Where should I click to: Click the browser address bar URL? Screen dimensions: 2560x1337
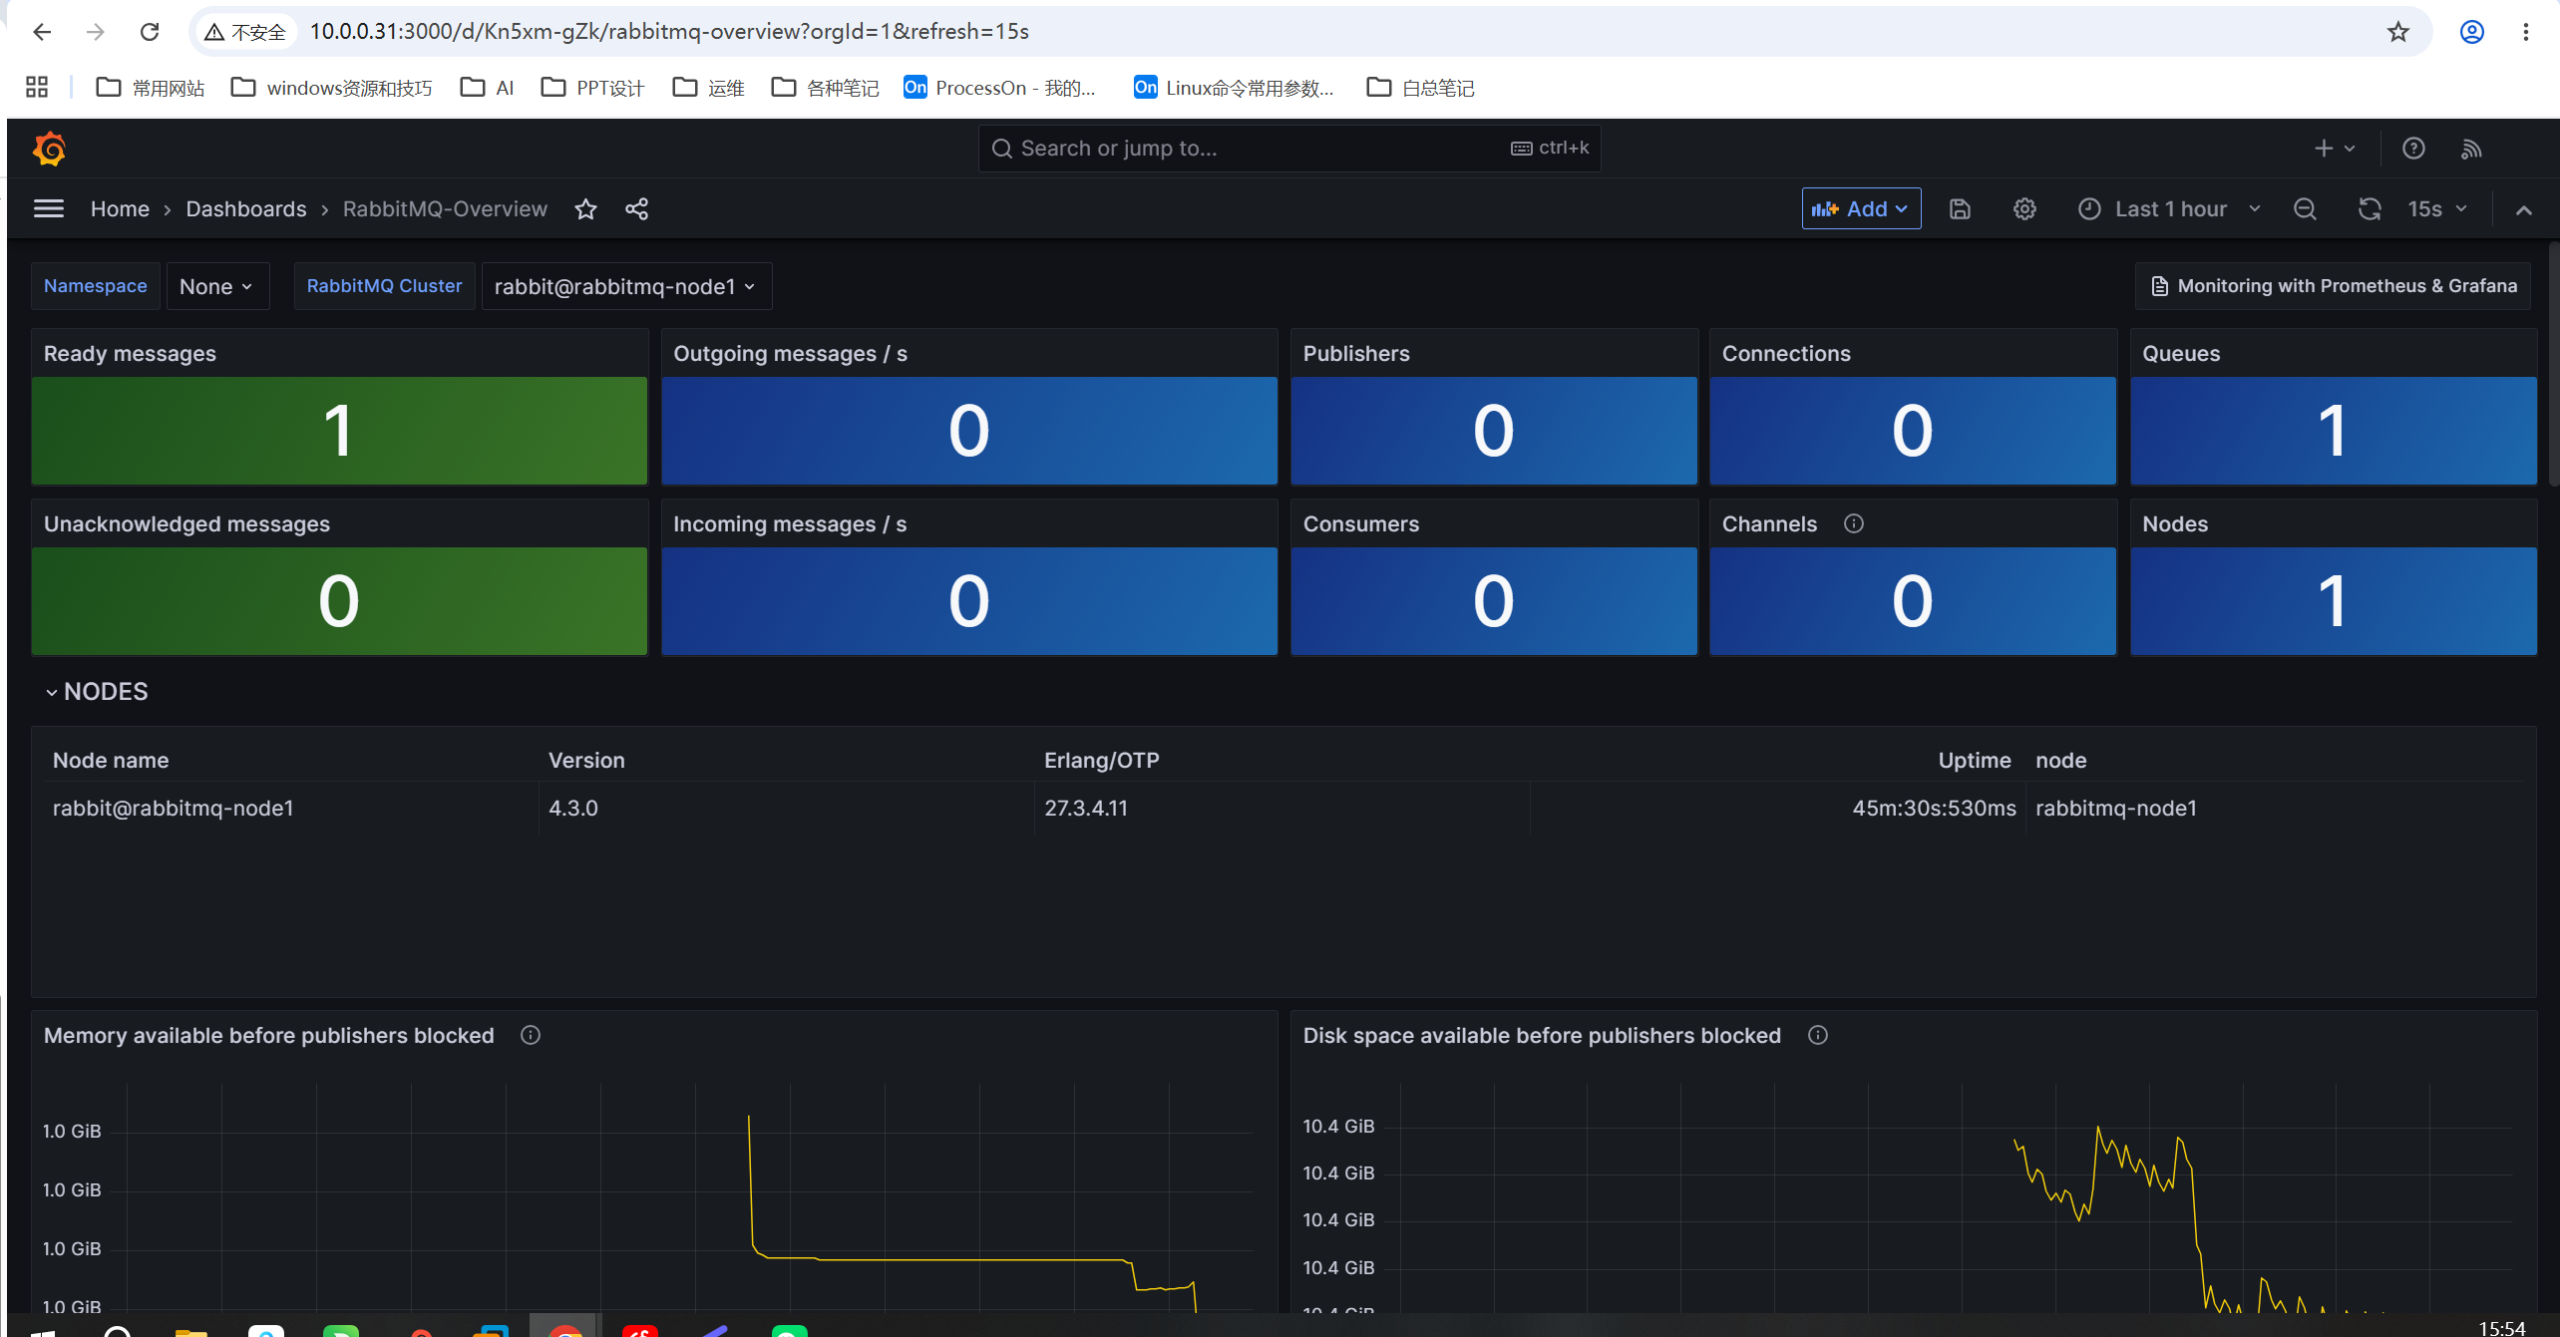tap(669, 32)
